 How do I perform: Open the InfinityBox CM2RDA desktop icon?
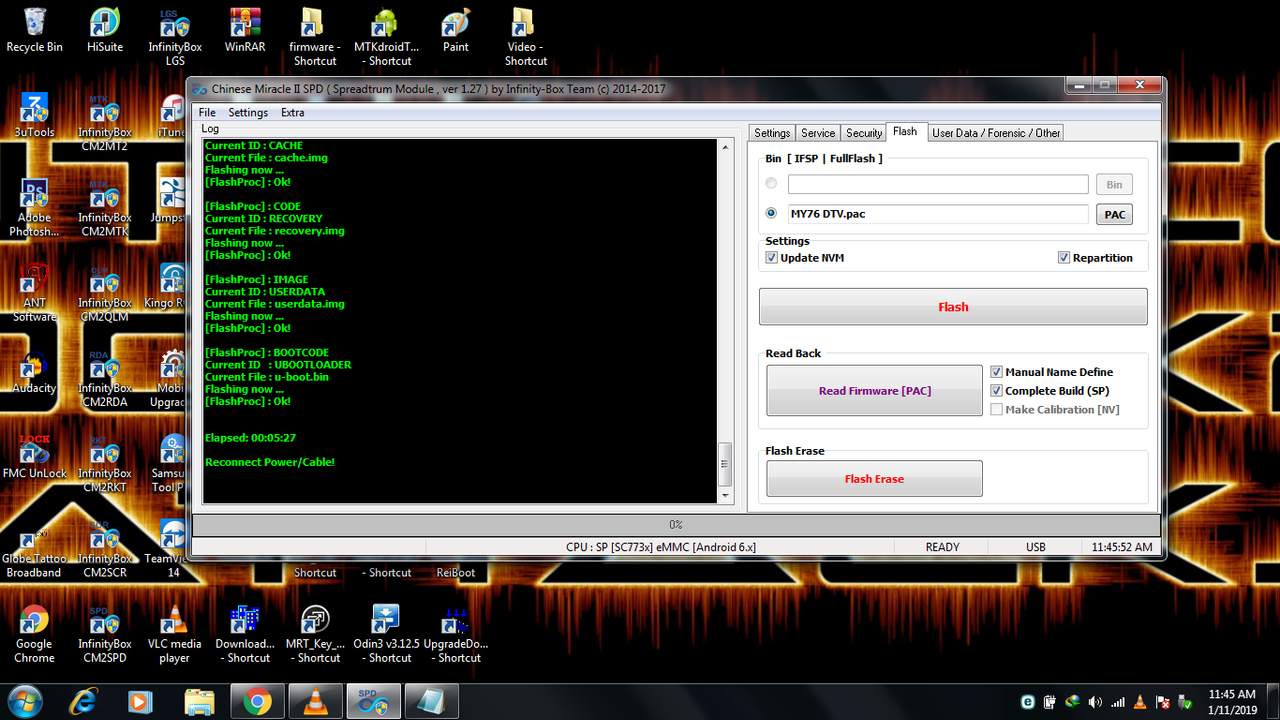pos(104,379)
